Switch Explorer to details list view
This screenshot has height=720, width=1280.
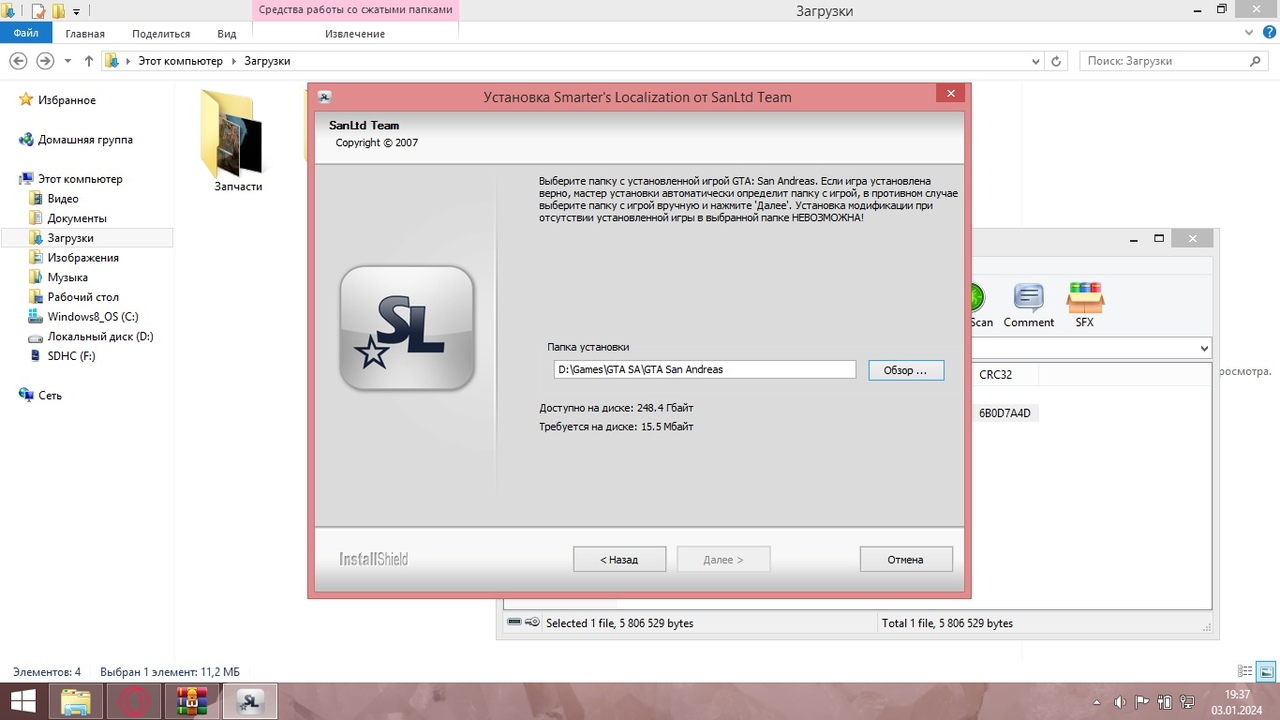pyautogui.click(x=1245, y=672)
